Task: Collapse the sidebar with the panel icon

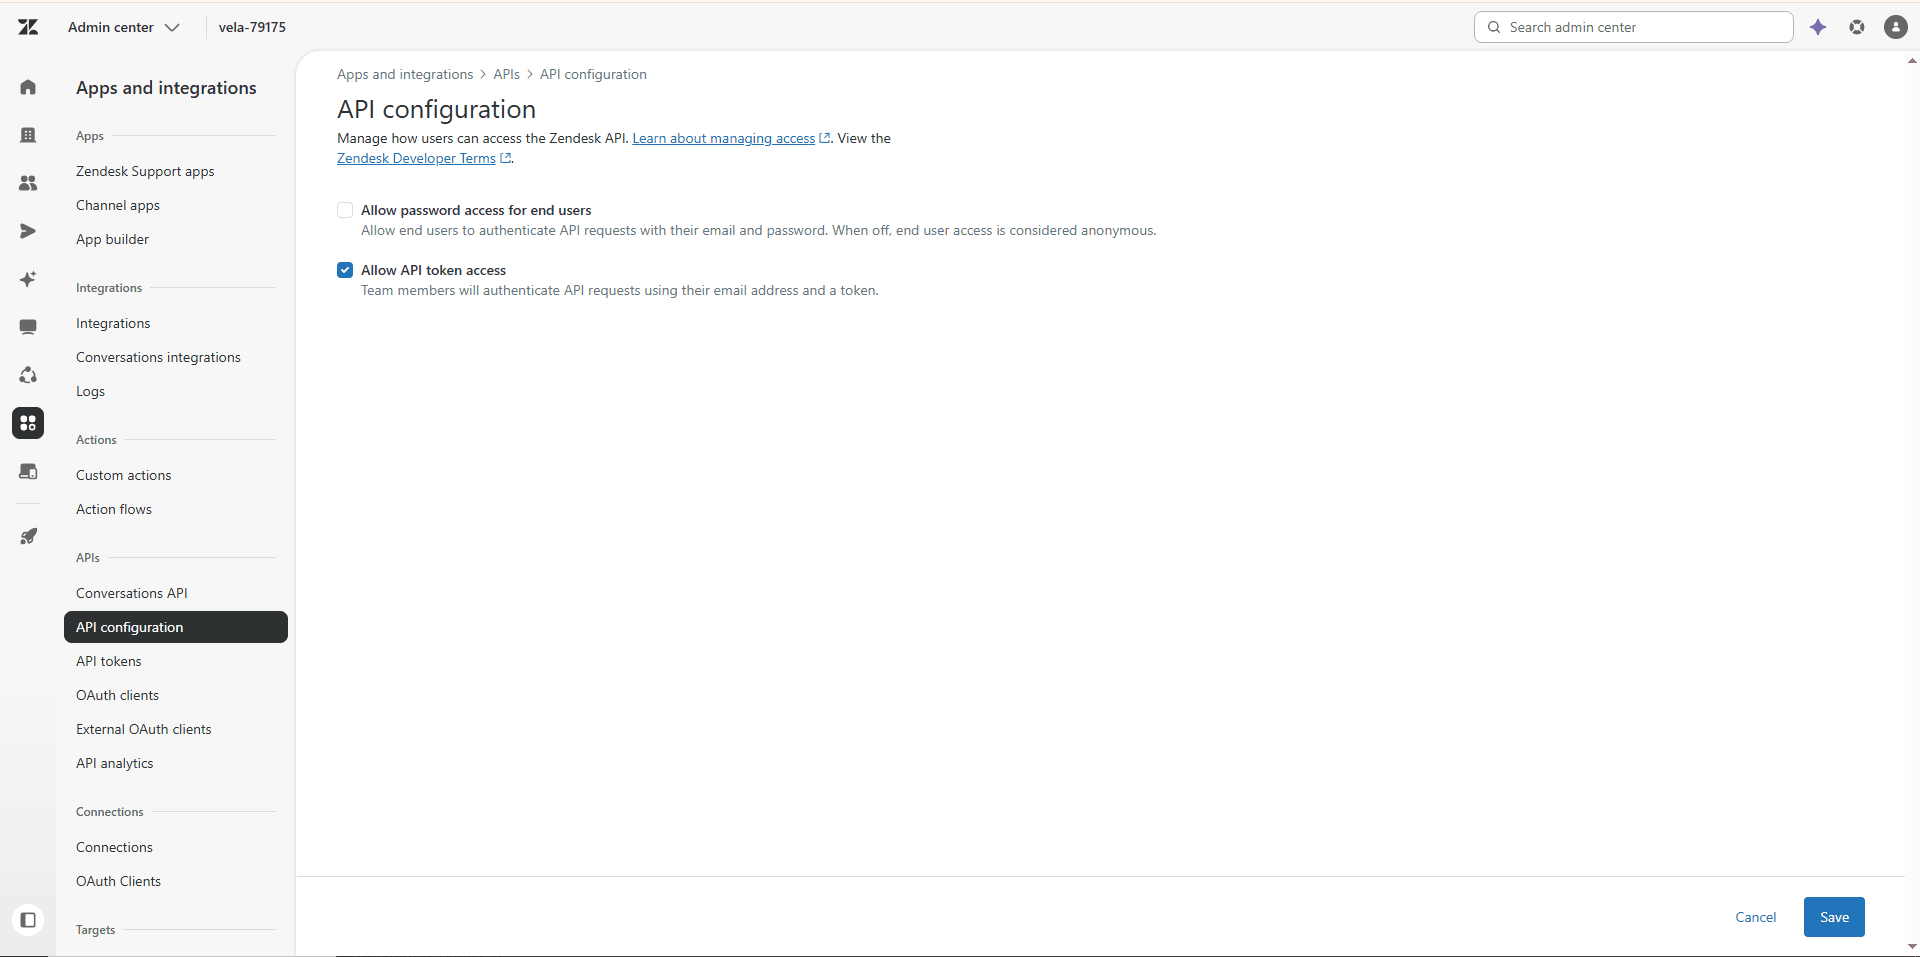Action: click(x=28, y=920)
